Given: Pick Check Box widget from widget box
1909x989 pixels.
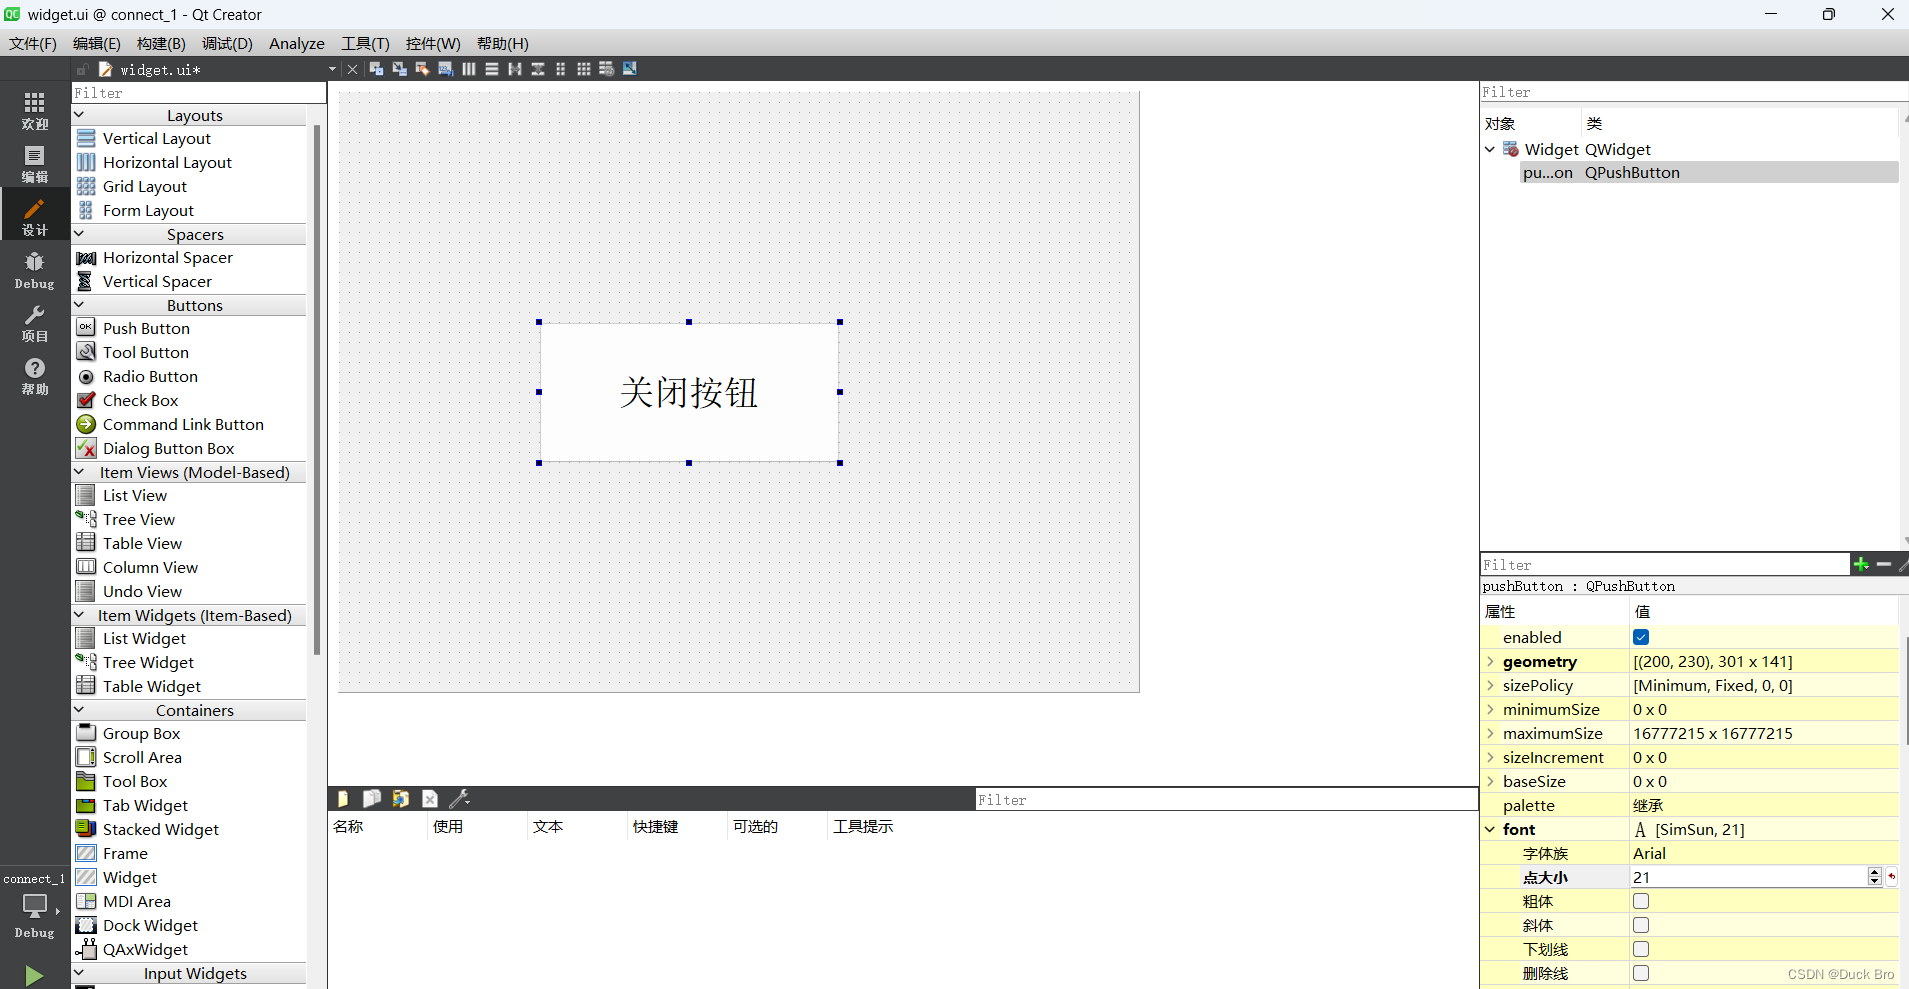Looking at the screenshot, I should tap(140, 401).
